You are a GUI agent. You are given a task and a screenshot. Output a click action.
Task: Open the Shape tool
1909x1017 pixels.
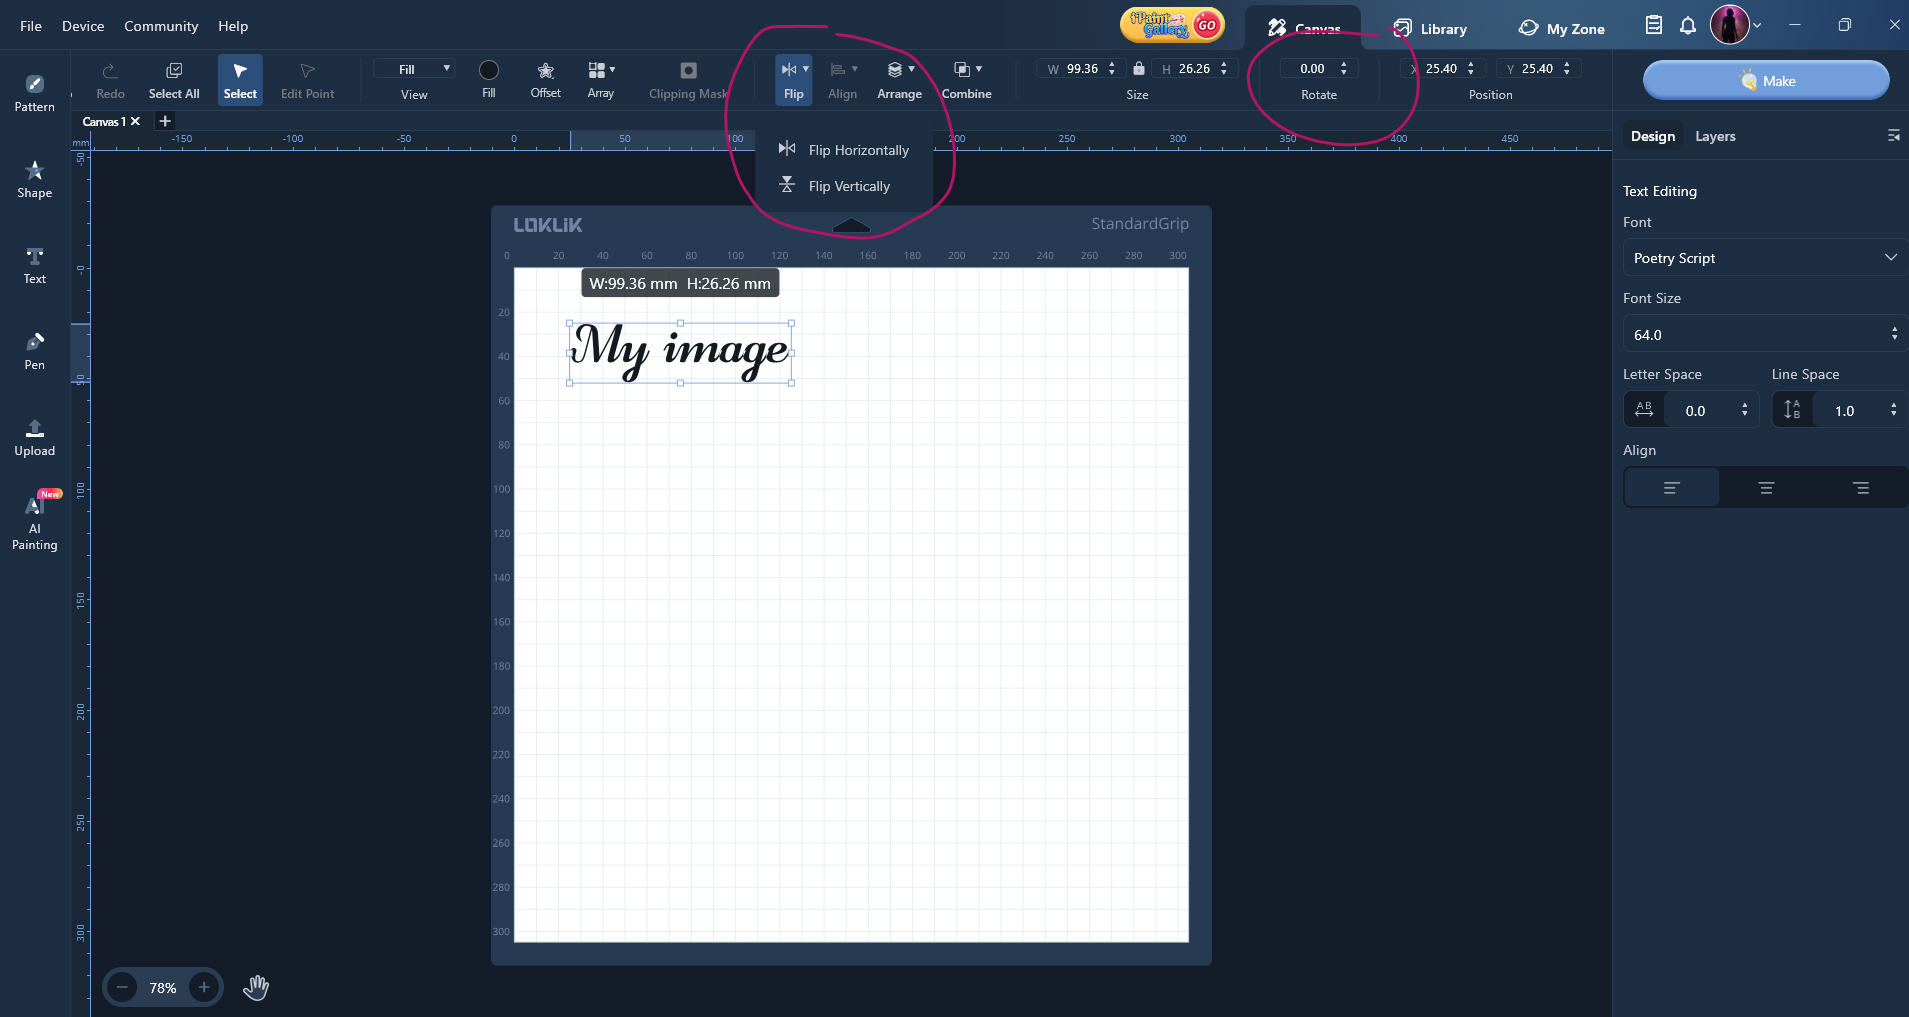[34, 179]
